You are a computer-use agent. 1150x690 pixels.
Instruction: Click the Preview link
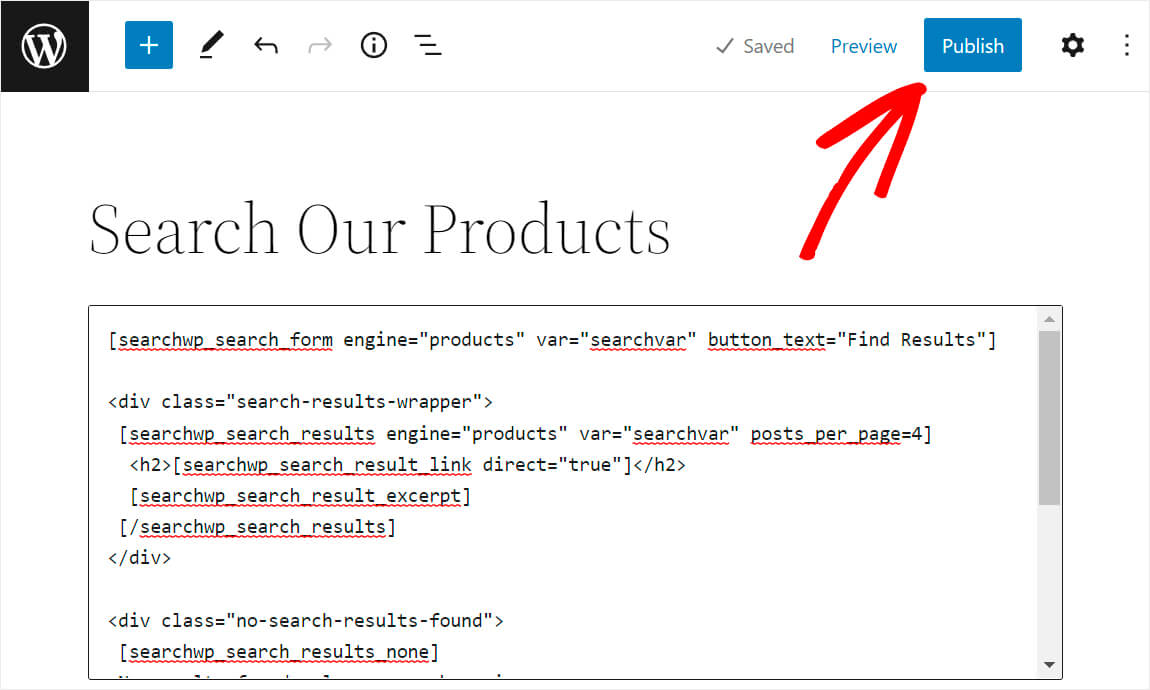(x=863, y=46)
